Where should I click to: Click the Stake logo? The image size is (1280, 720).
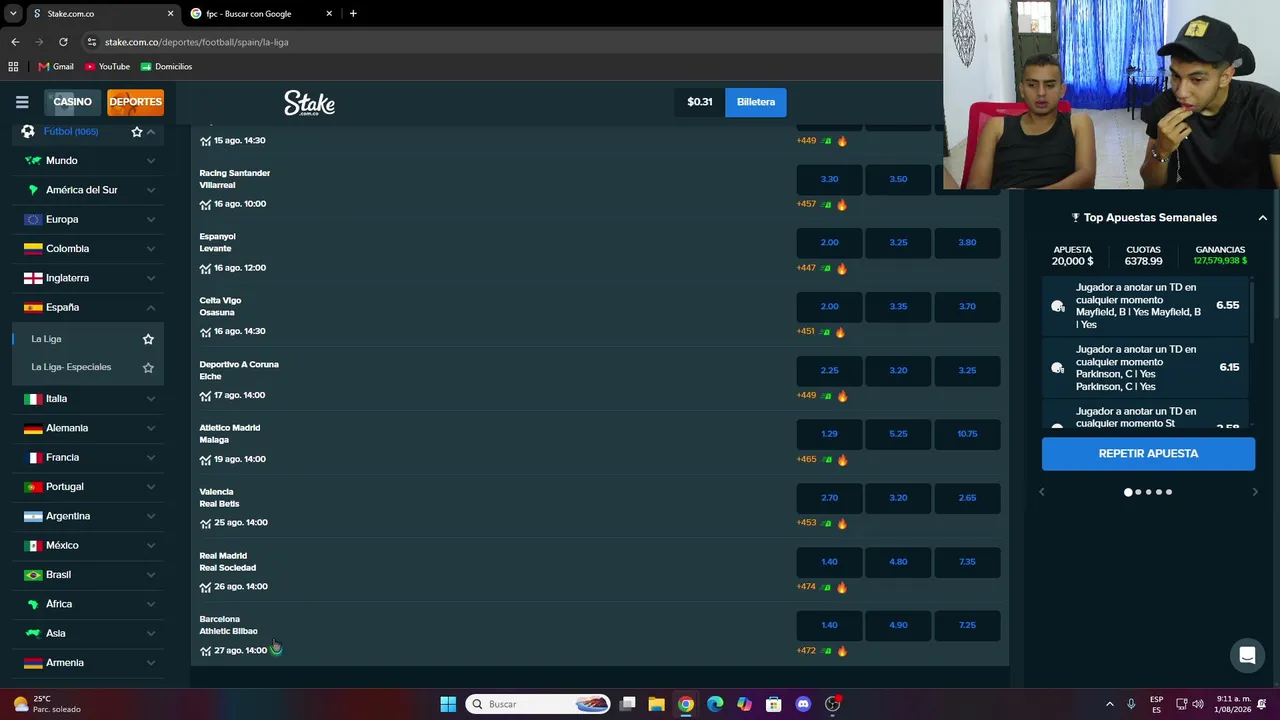(309, 103)
